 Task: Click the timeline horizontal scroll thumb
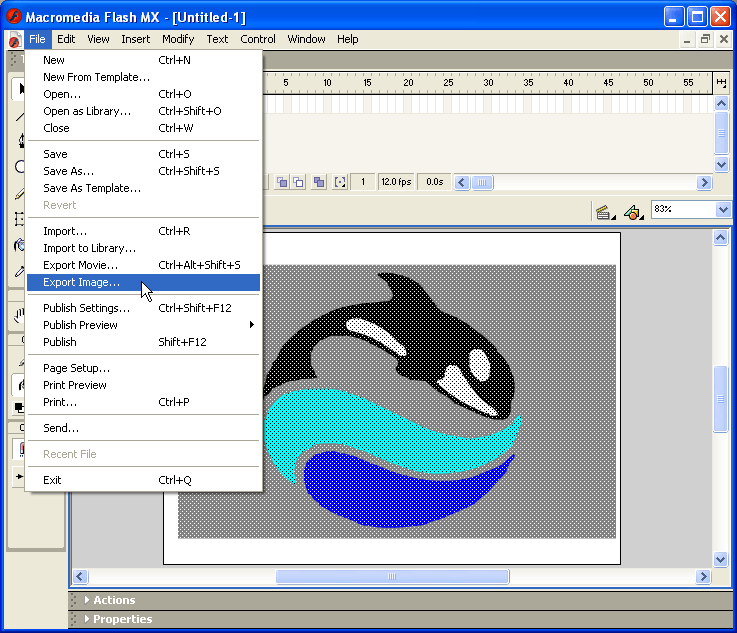click(482, 182)
